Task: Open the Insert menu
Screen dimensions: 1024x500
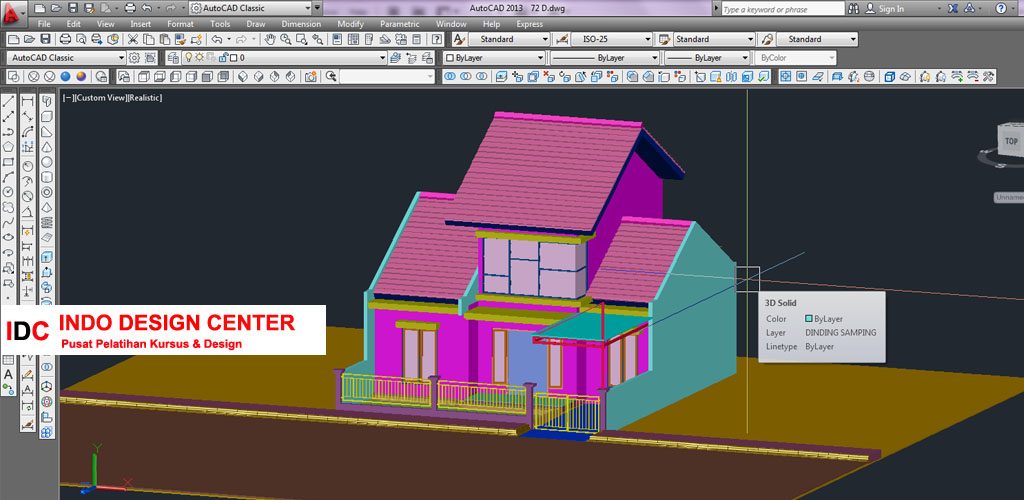Action: pos(140,24)
